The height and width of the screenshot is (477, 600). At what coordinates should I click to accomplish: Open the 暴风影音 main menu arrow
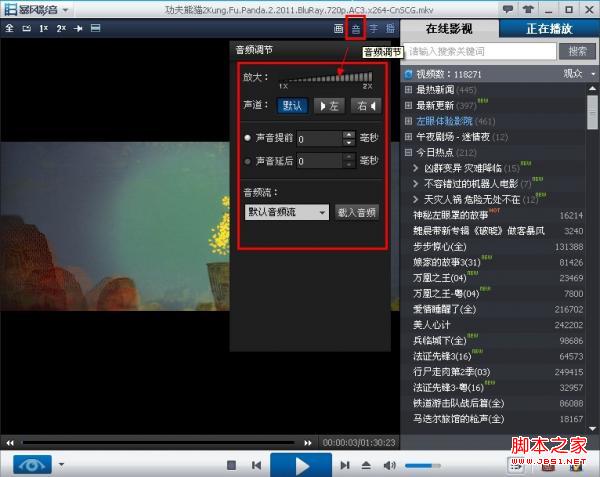tap(65, 10)
